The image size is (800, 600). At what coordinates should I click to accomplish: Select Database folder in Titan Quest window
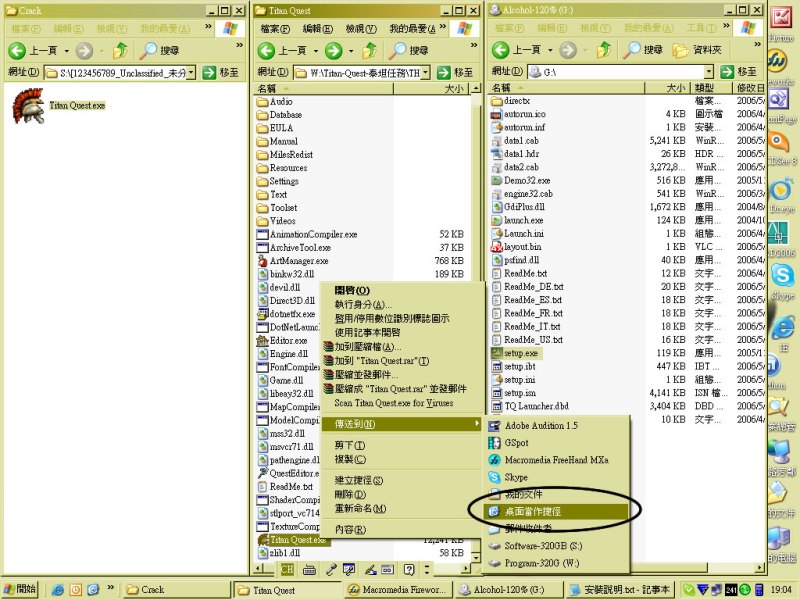point(280,115)
